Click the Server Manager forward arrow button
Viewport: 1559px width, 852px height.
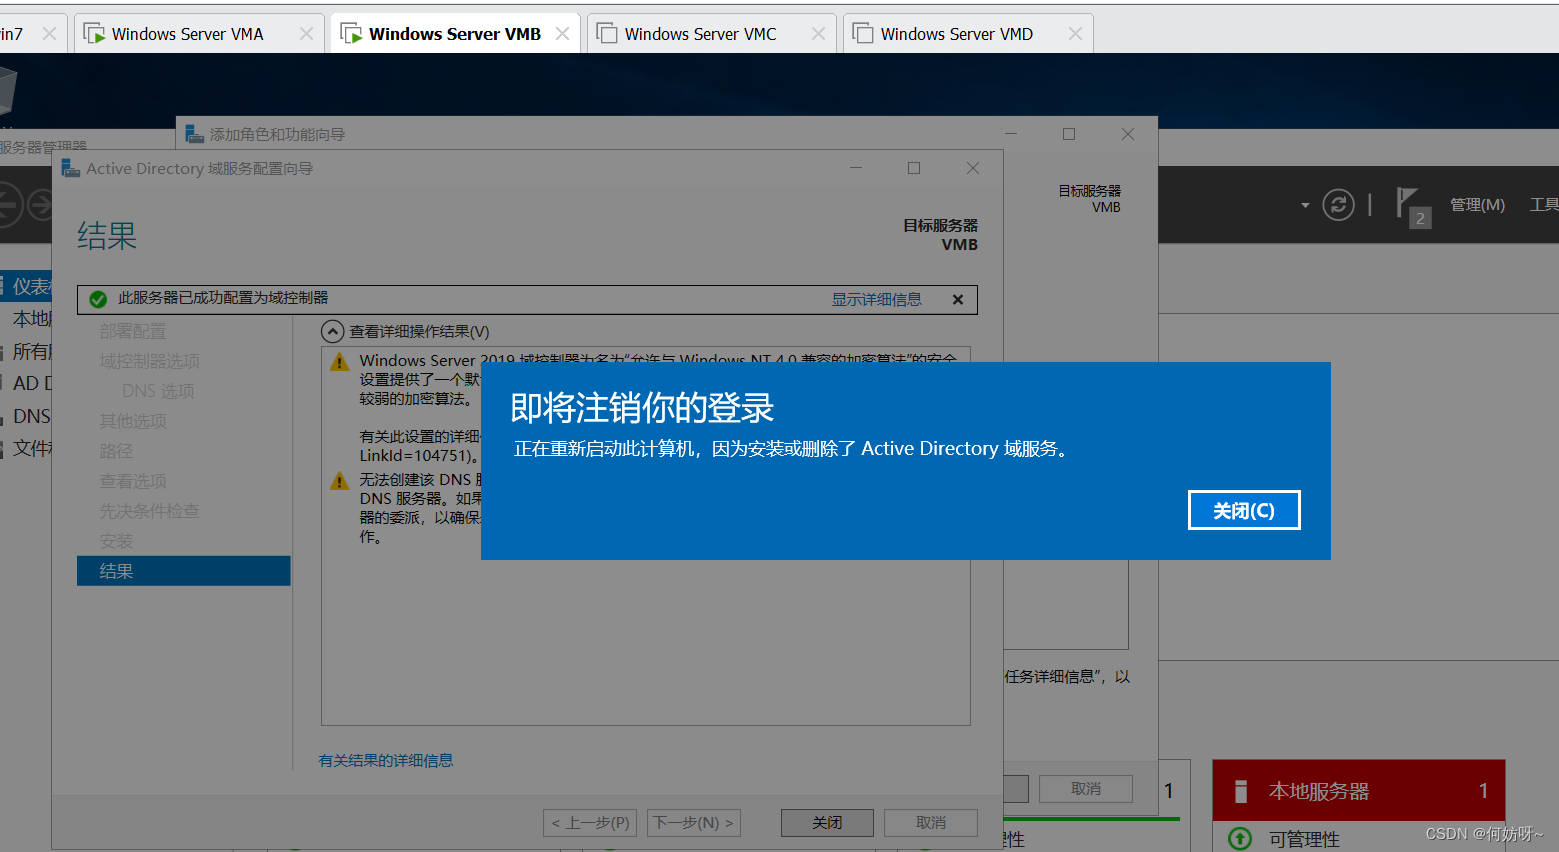(40, 205)
